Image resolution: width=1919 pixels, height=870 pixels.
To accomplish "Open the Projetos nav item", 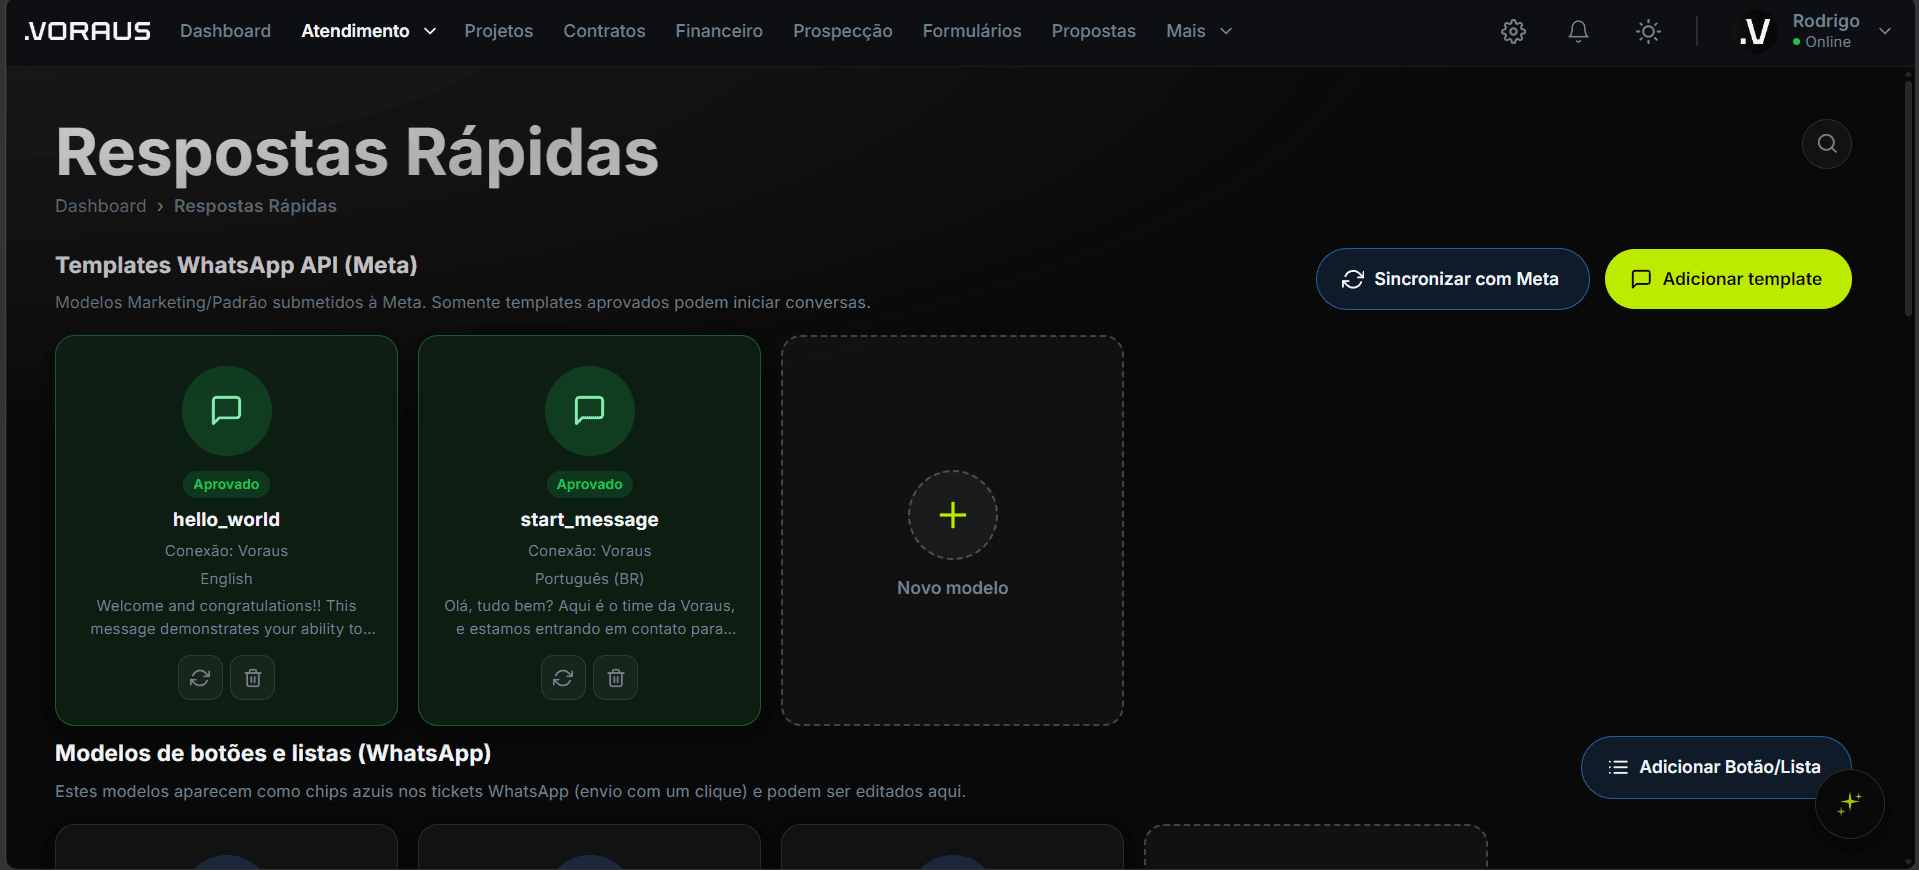I will point(499,31).
